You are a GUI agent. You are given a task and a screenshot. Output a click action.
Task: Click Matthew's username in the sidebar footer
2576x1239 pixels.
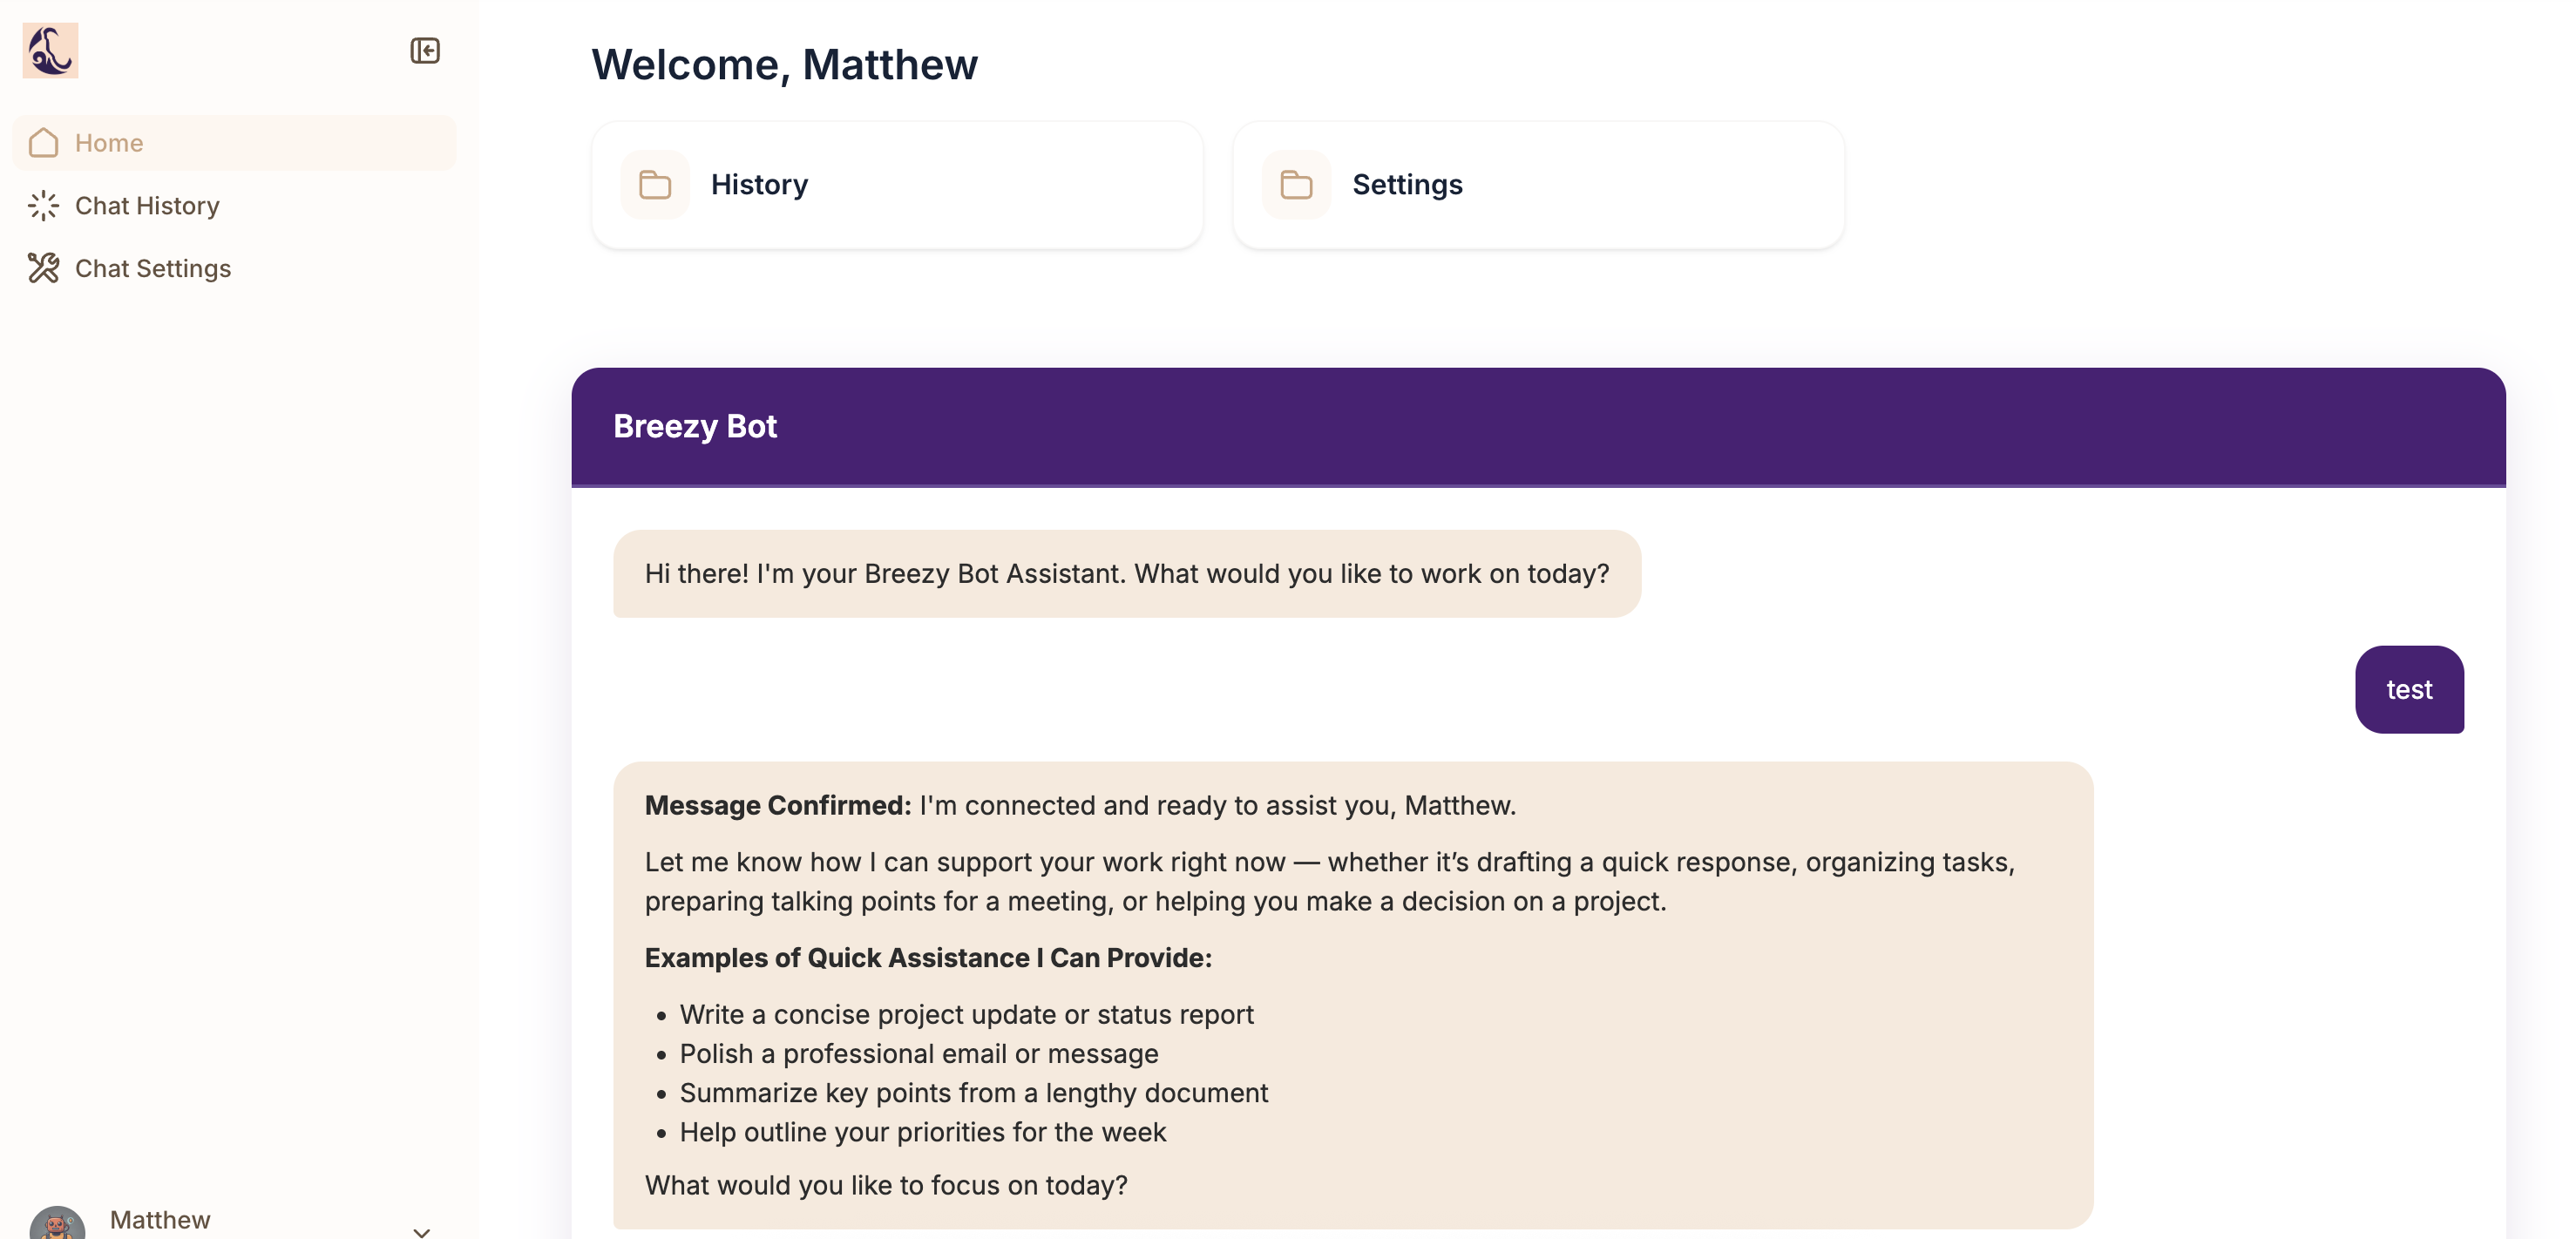160,1220
